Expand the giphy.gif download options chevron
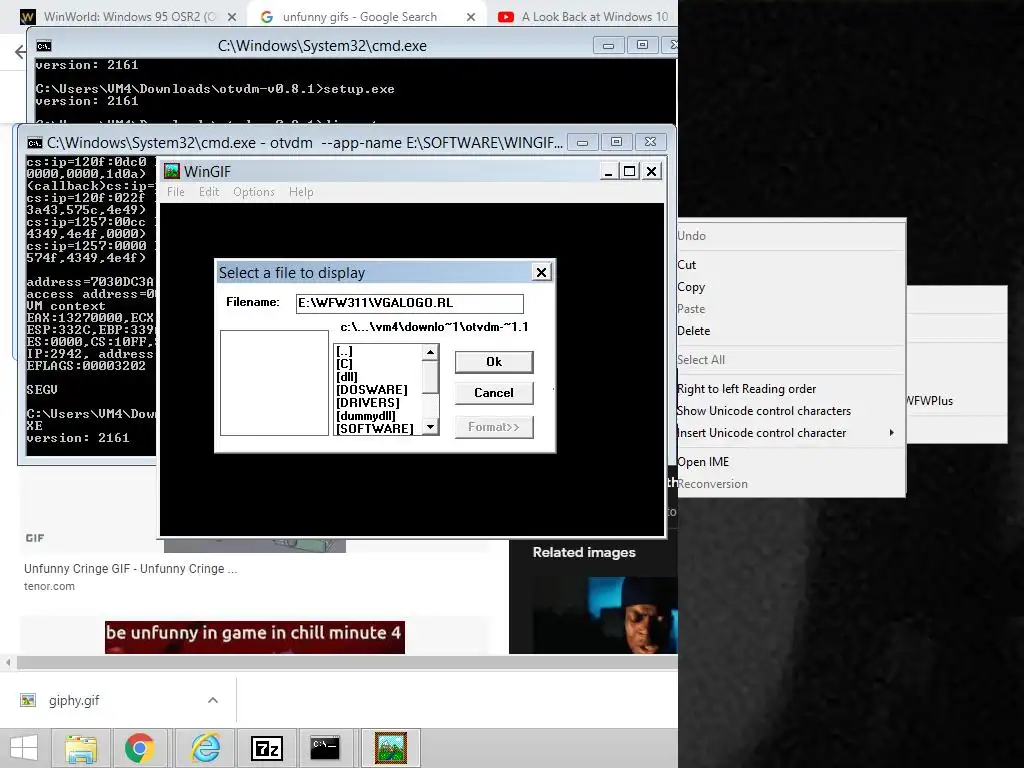The image size is (1024, 768). pyautogui.click(x=213, y=700)
